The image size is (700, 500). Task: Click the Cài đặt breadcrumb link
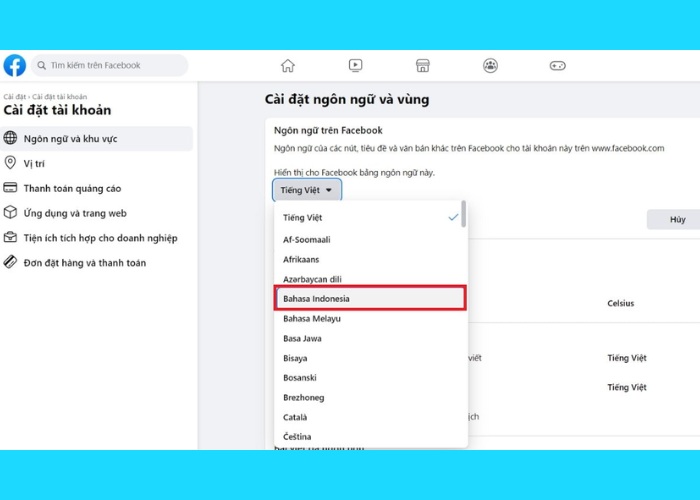13,95
